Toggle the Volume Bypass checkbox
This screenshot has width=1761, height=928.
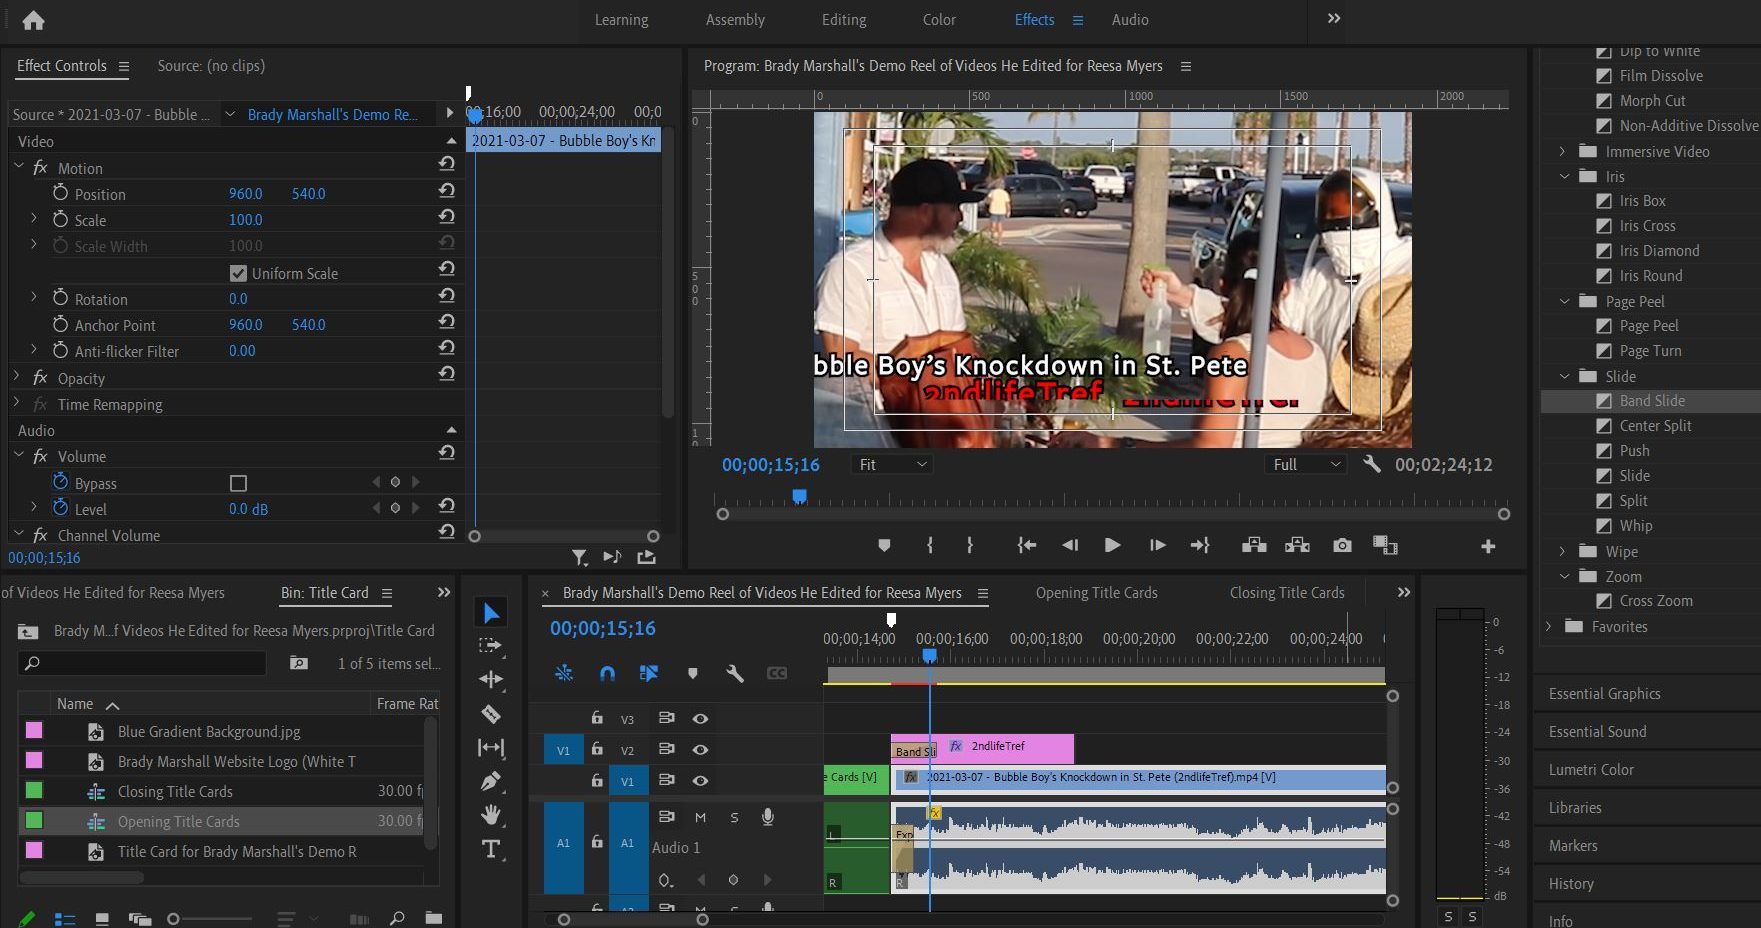tap(238, 483)
